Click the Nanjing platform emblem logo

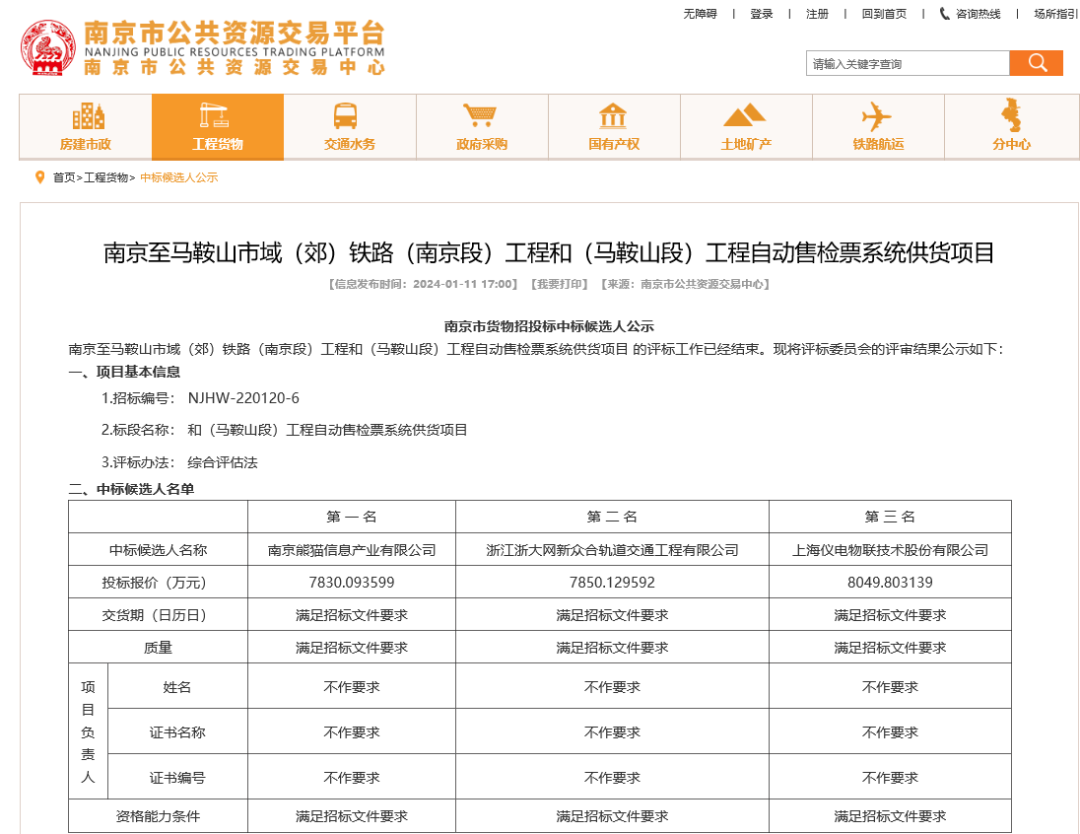pos(48,48)
